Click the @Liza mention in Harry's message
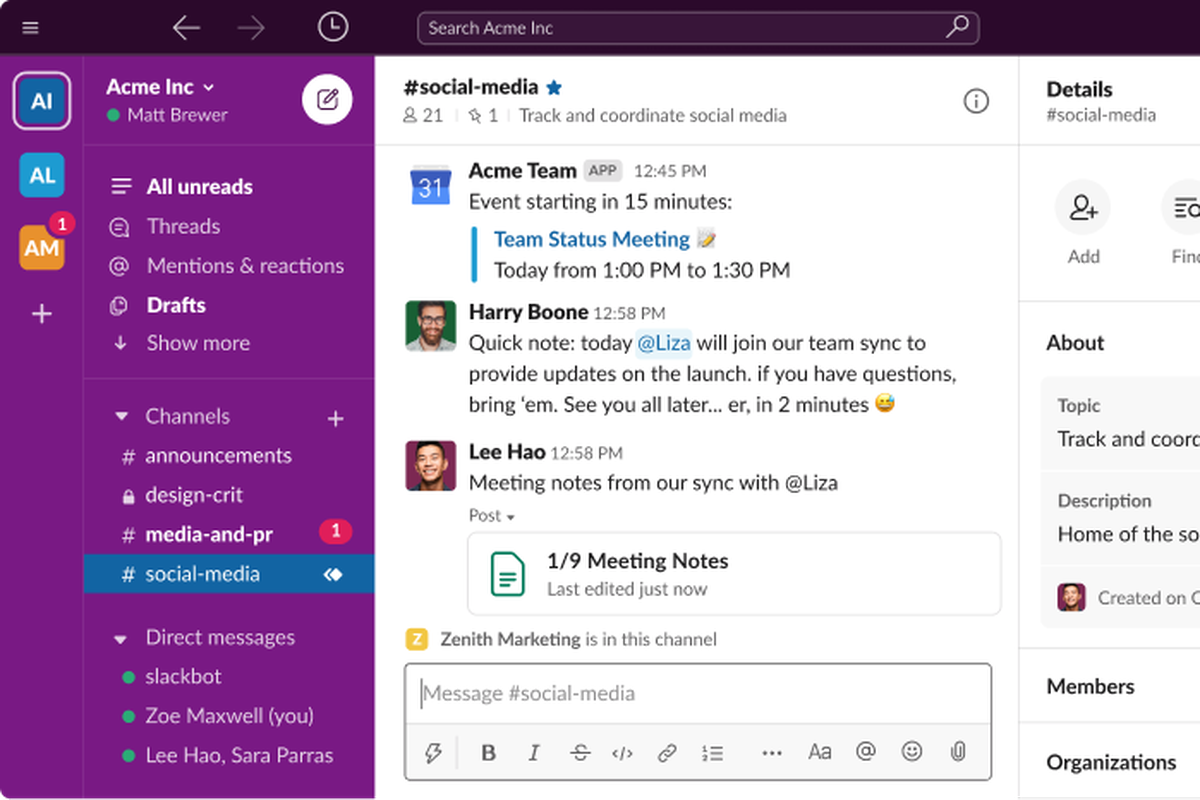Viewport: 1200px width, 800px height. pyautogui.click(x=664, y=343)
